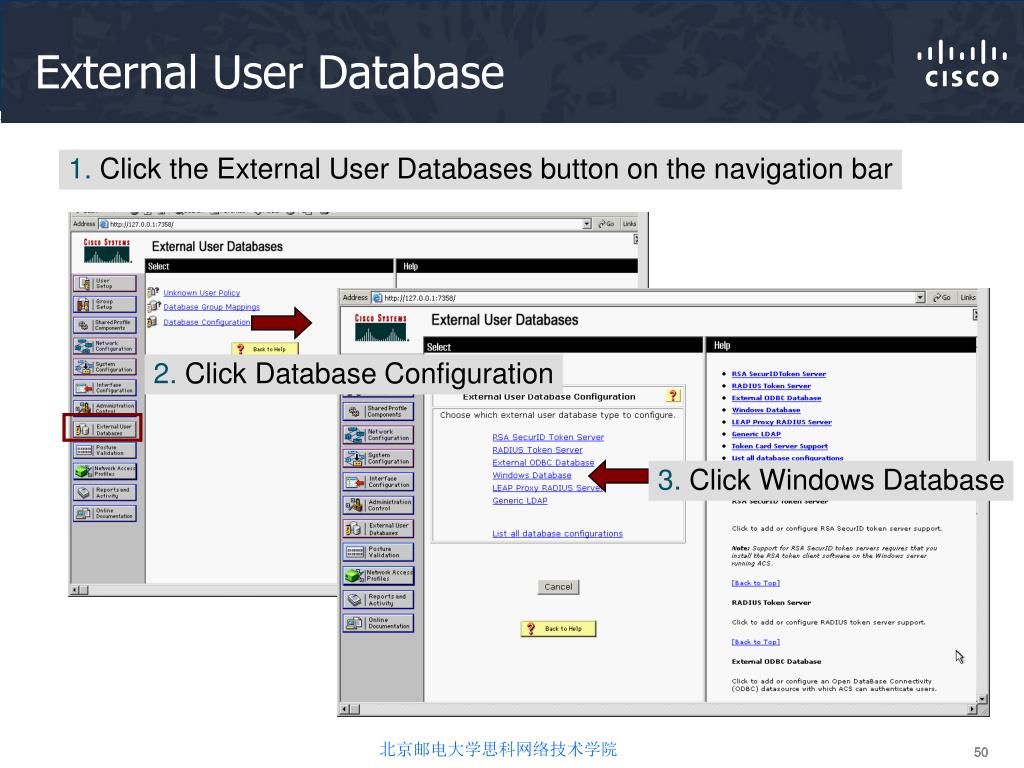Viewport: 1024px width, 768px height.
Task: Click the yellow help icon beside External User Database Configuration
Action: [x=673, y=396]
